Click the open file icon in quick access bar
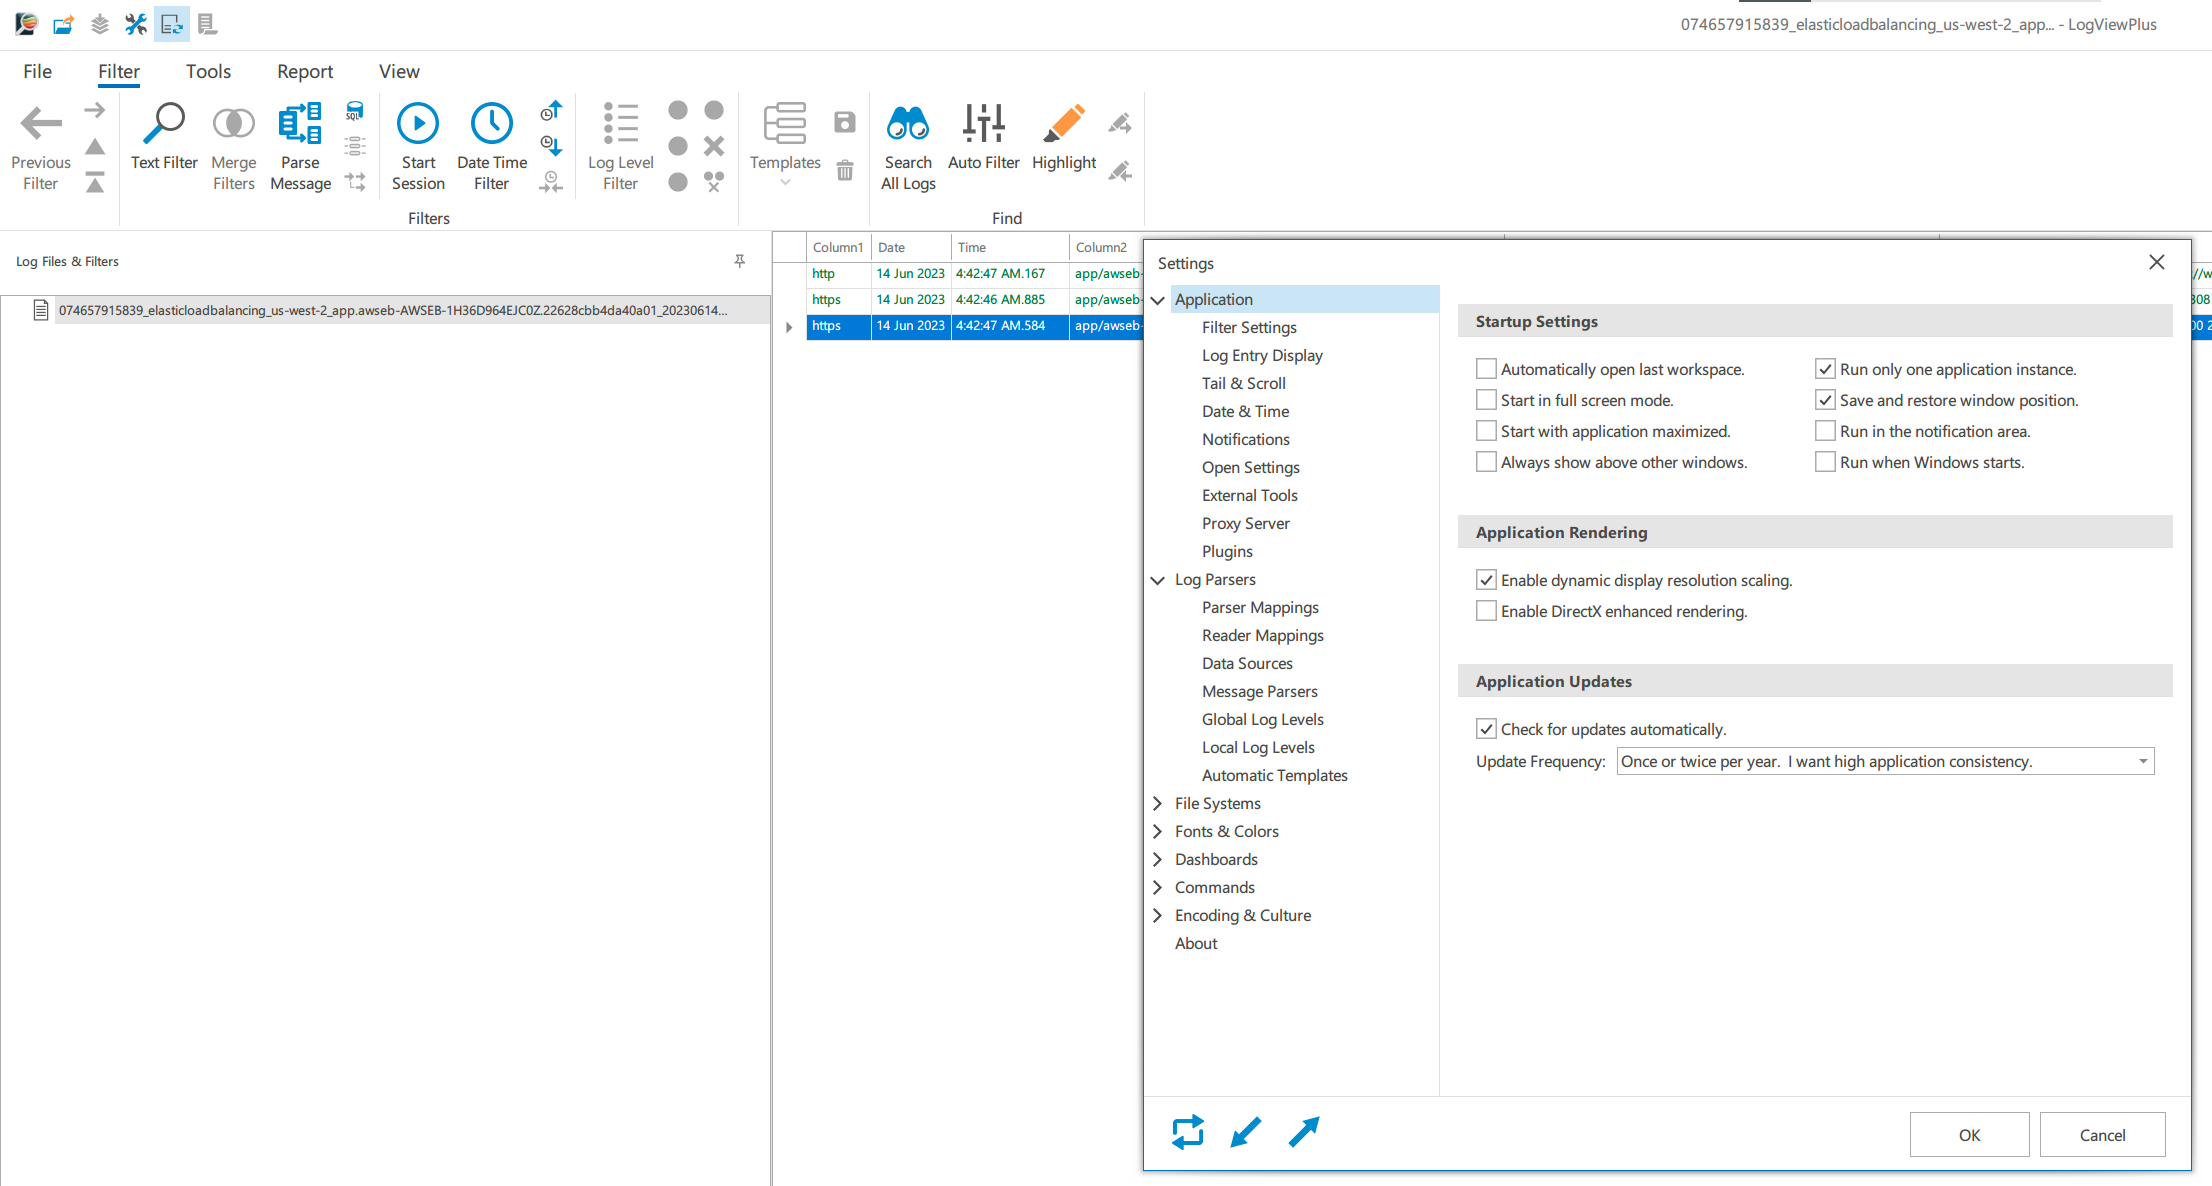The height and width of the screenshot is (1186, 2212). click(63, 24)
